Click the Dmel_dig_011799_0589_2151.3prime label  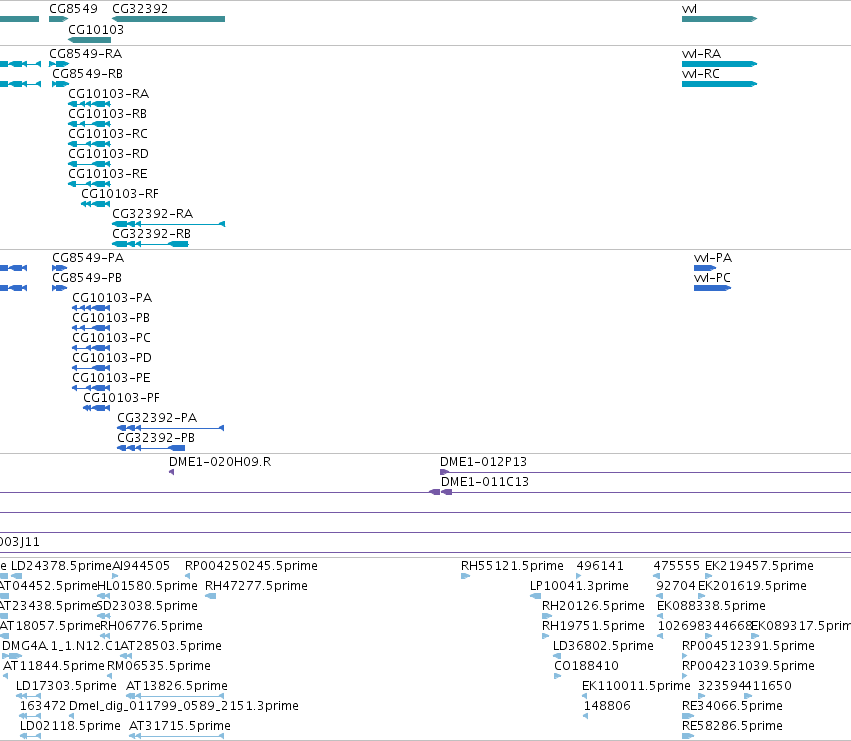point(184,706)
